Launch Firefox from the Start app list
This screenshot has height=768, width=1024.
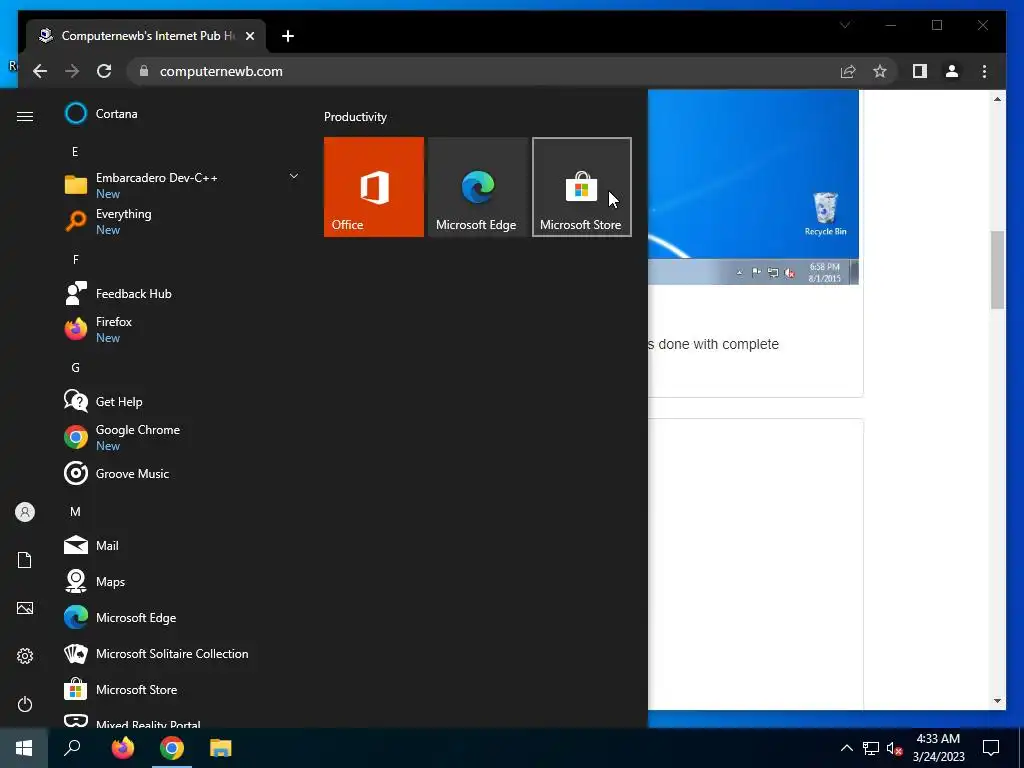coord(180,329)
